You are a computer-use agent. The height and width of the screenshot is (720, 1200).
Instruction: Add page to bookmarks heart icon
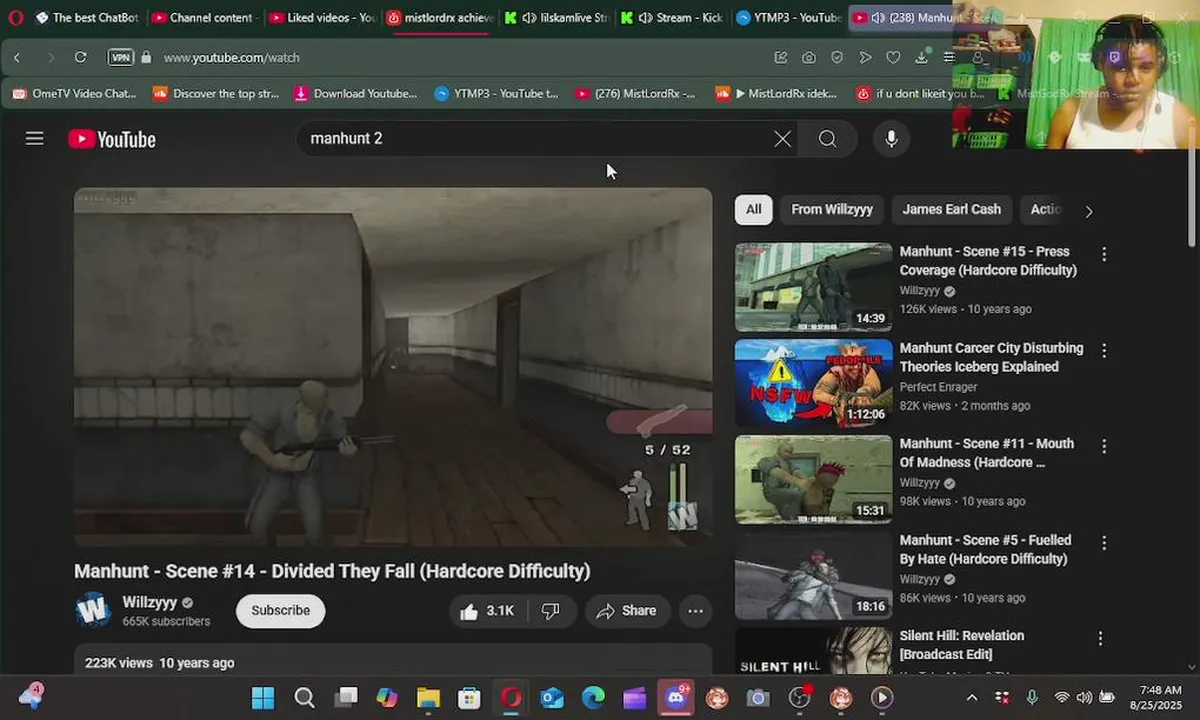893,57
